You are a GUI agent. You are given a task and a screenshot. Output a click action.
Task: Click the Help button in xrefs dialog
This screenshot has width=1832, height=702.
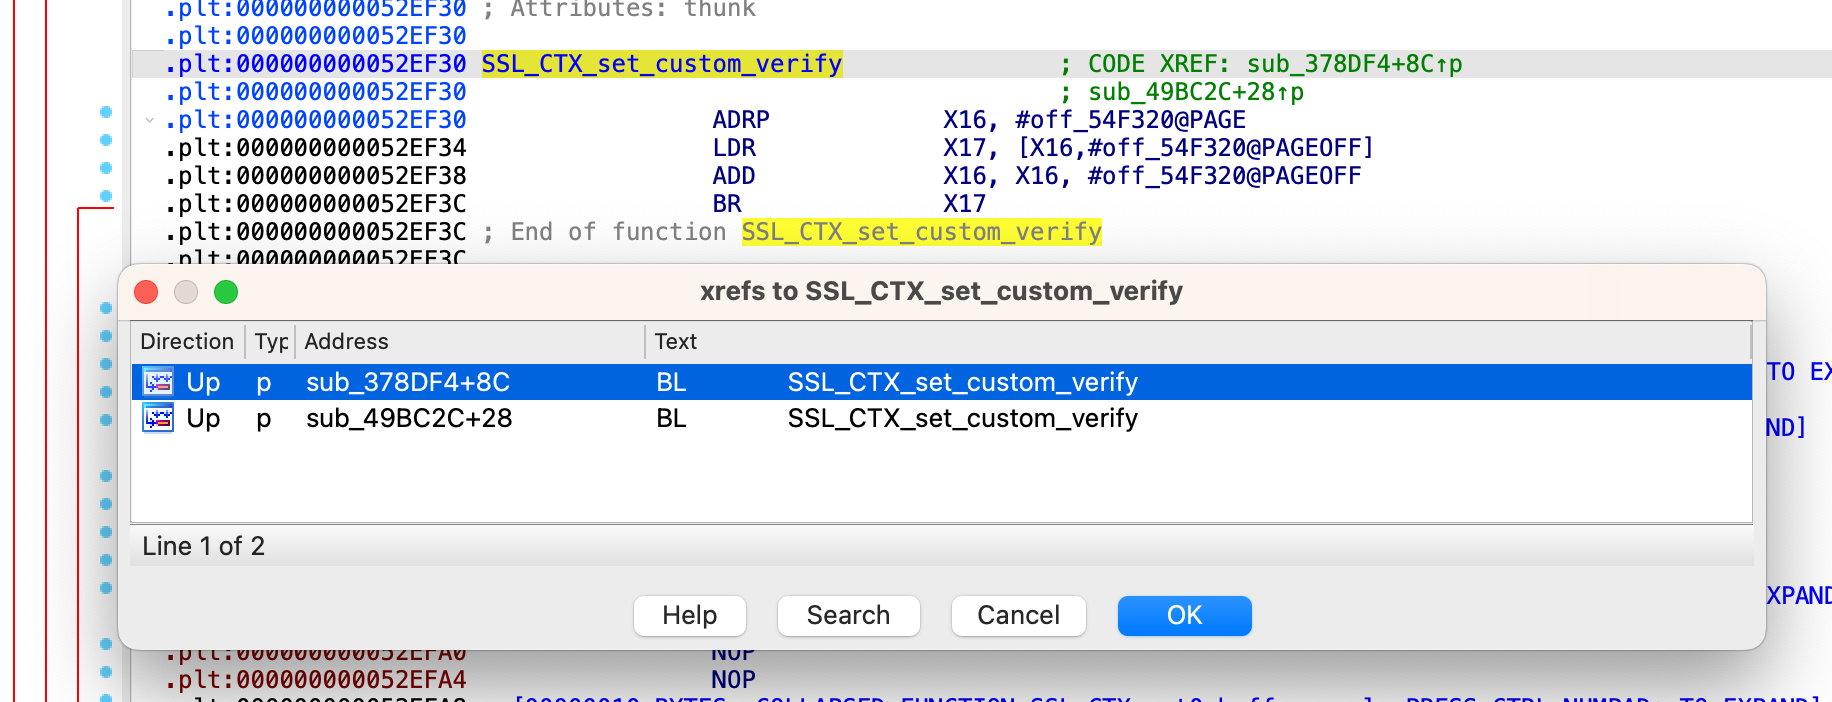(689, 615)
